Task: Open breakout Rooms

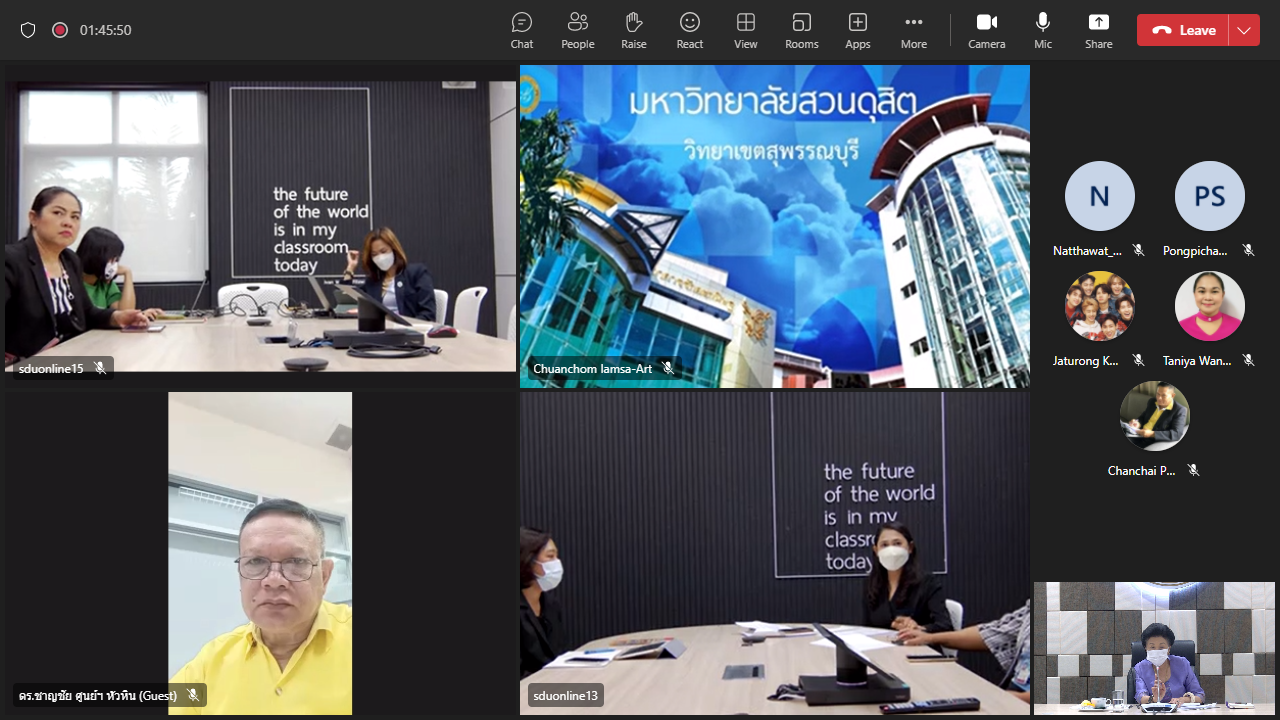Action: pyautogui.click(x=802, y=30)
